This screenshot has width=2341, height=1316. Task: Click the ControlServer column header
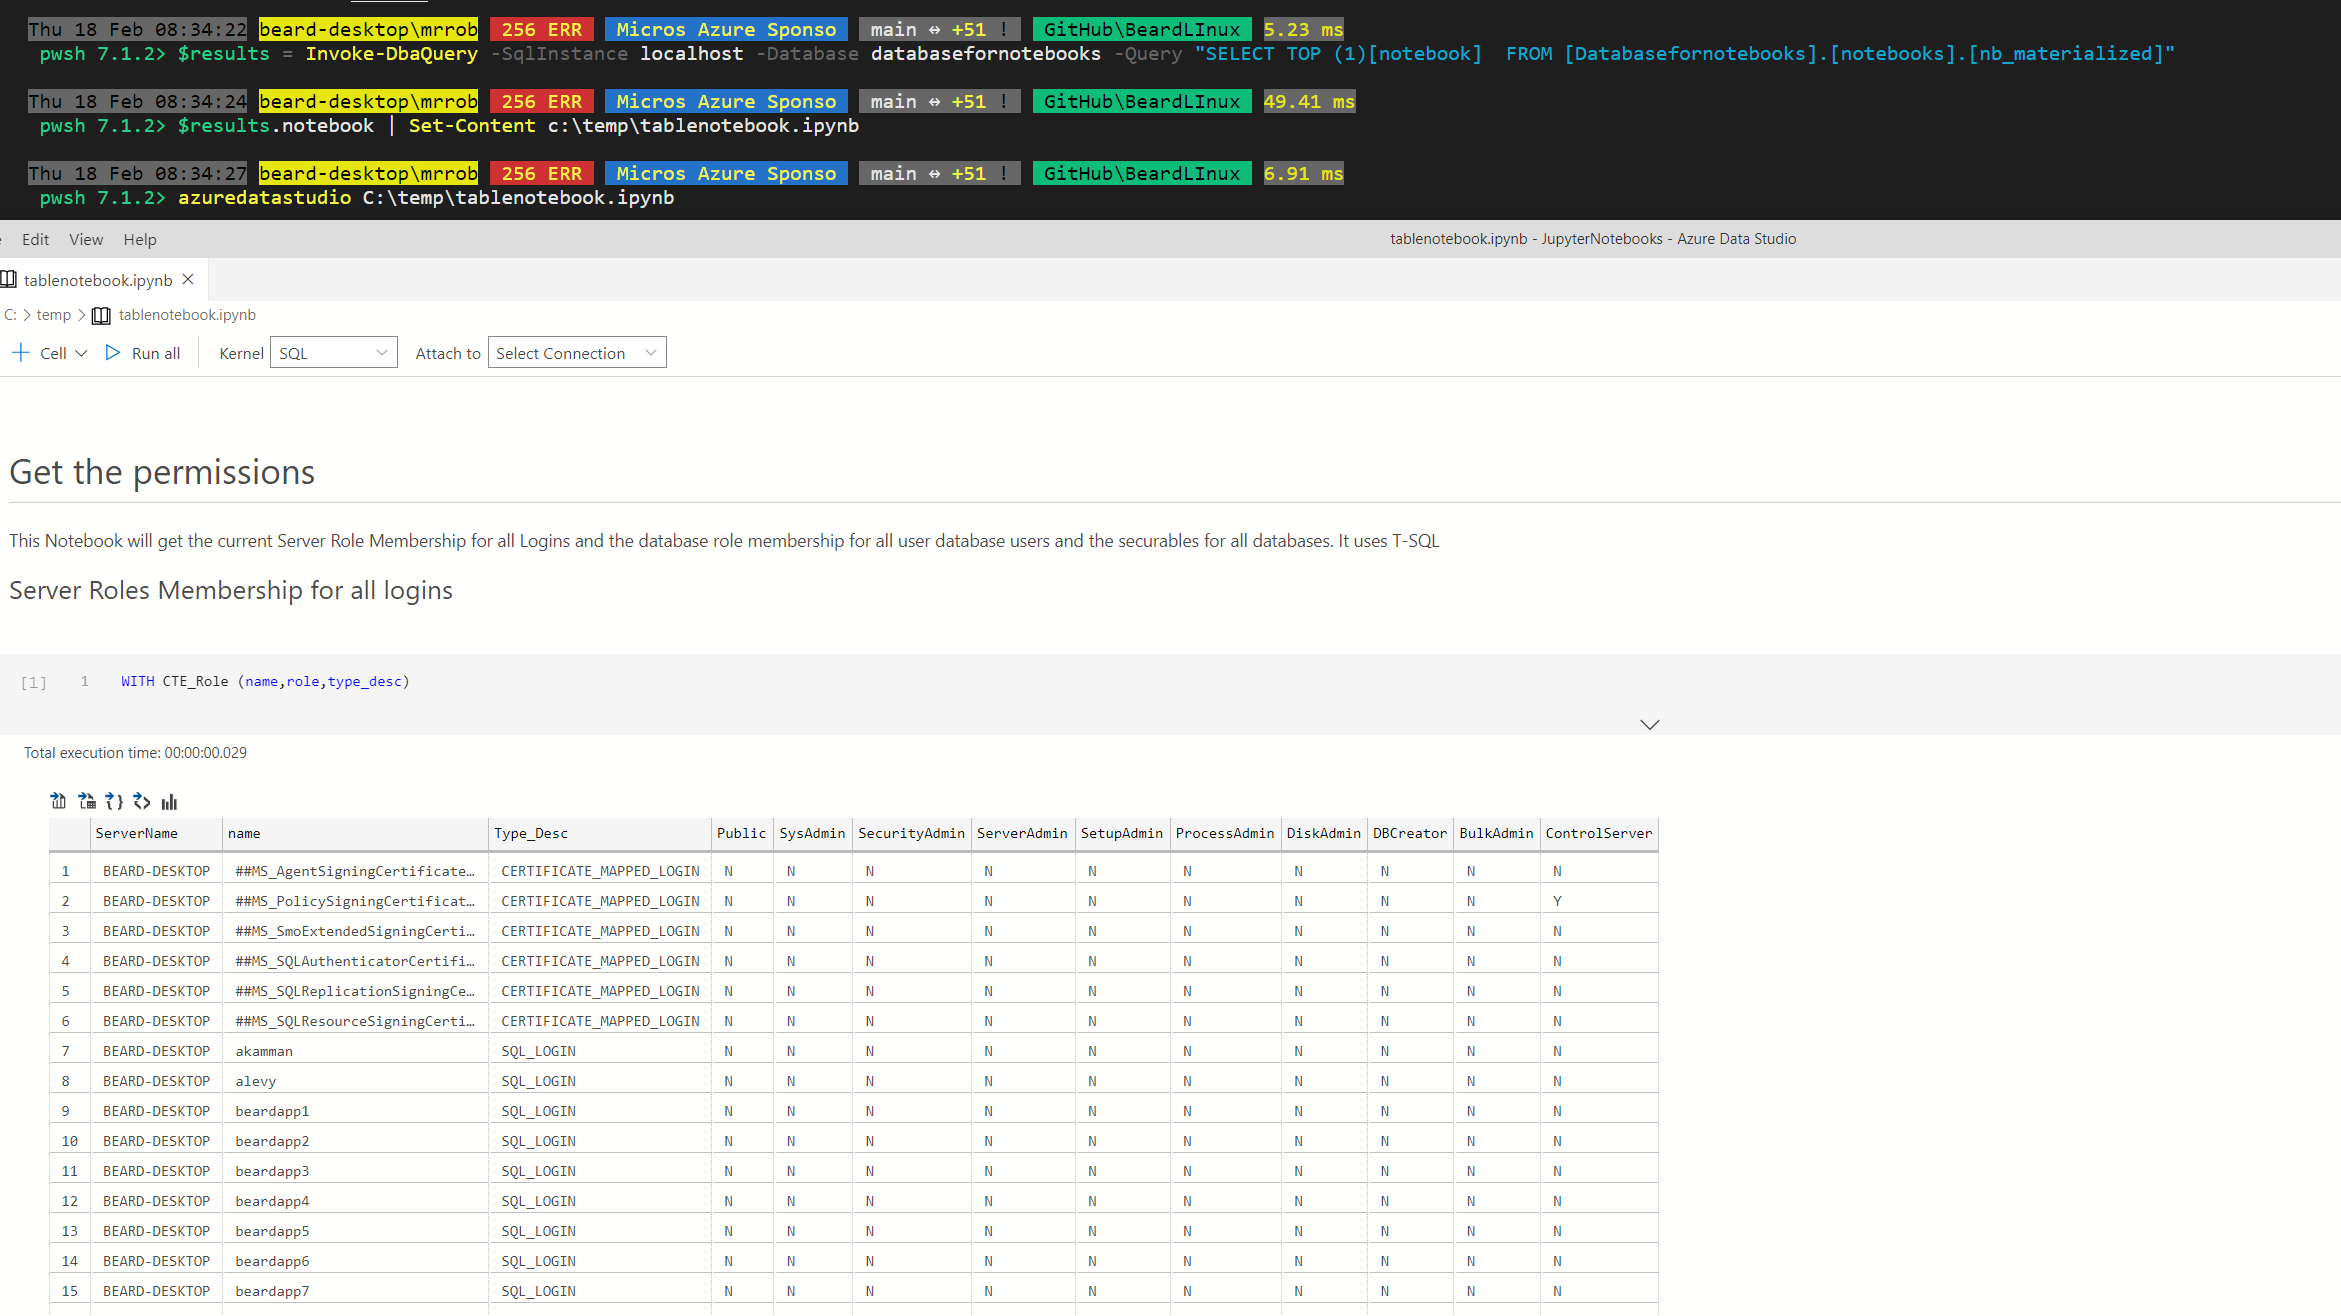[1599, 833]
